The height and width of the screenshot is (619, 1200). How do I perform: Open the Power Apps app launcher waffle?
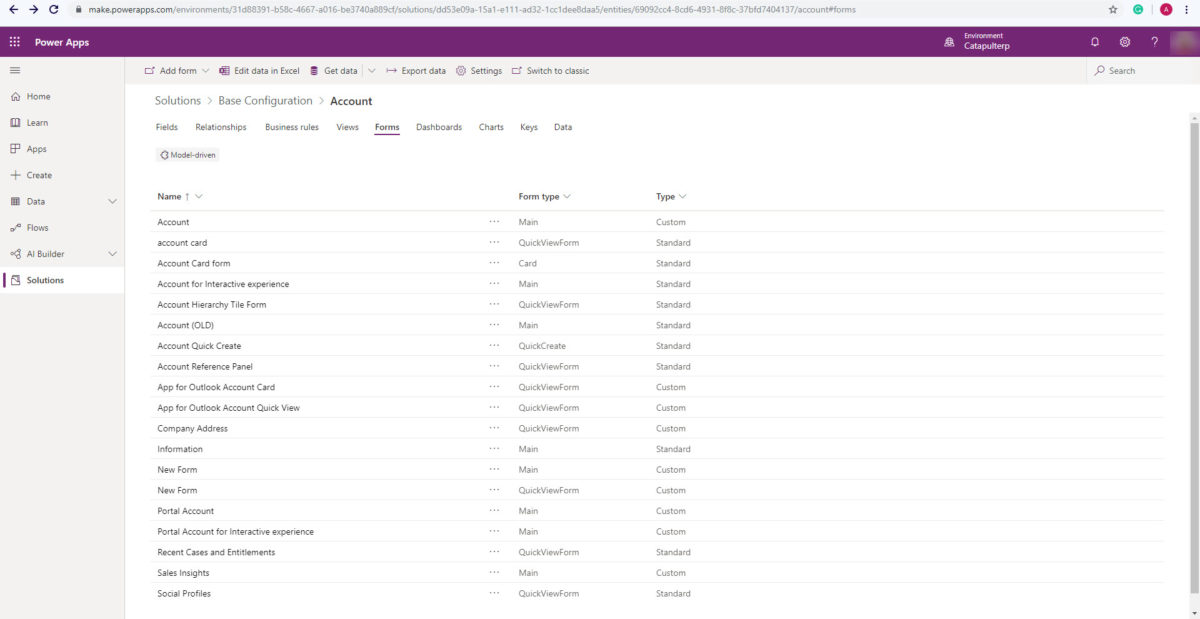[14, 42]
